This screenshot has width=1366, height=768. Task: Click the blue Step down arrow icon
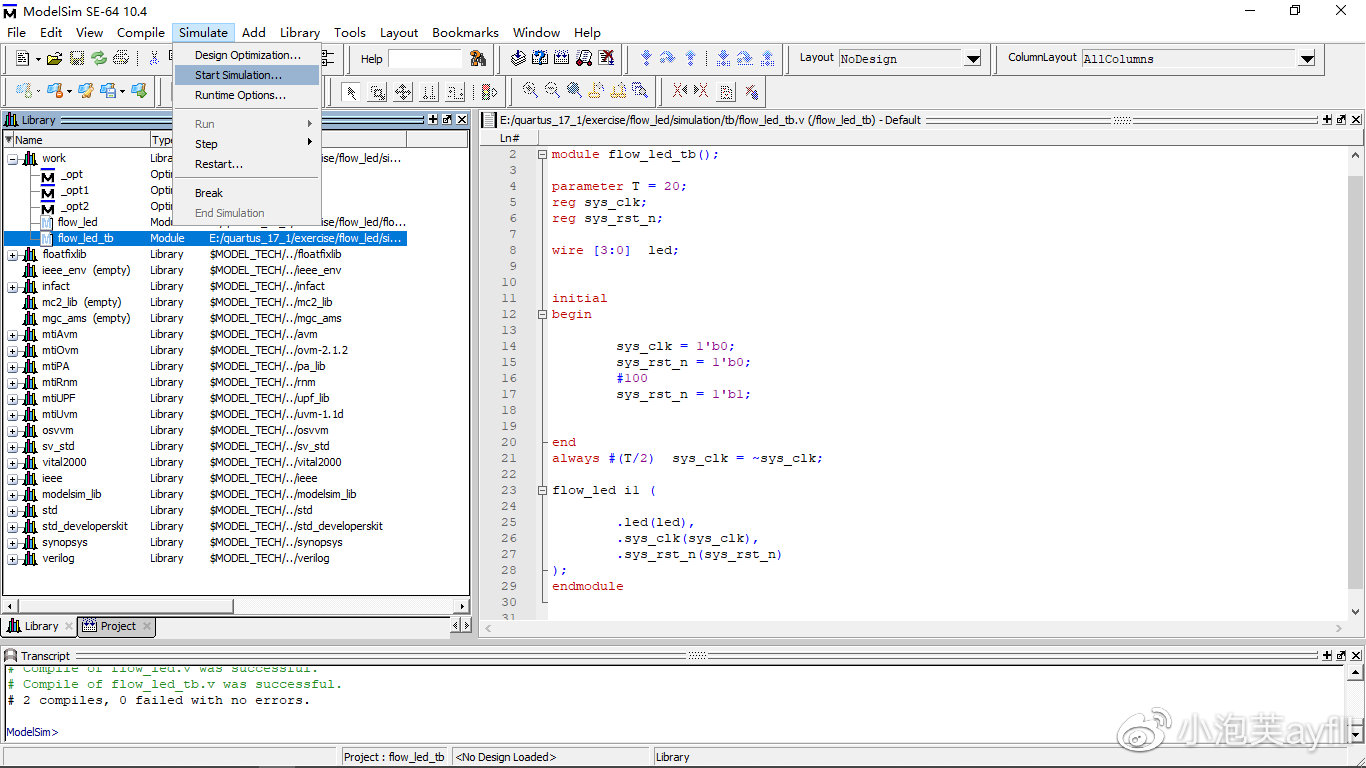[724, 59]
